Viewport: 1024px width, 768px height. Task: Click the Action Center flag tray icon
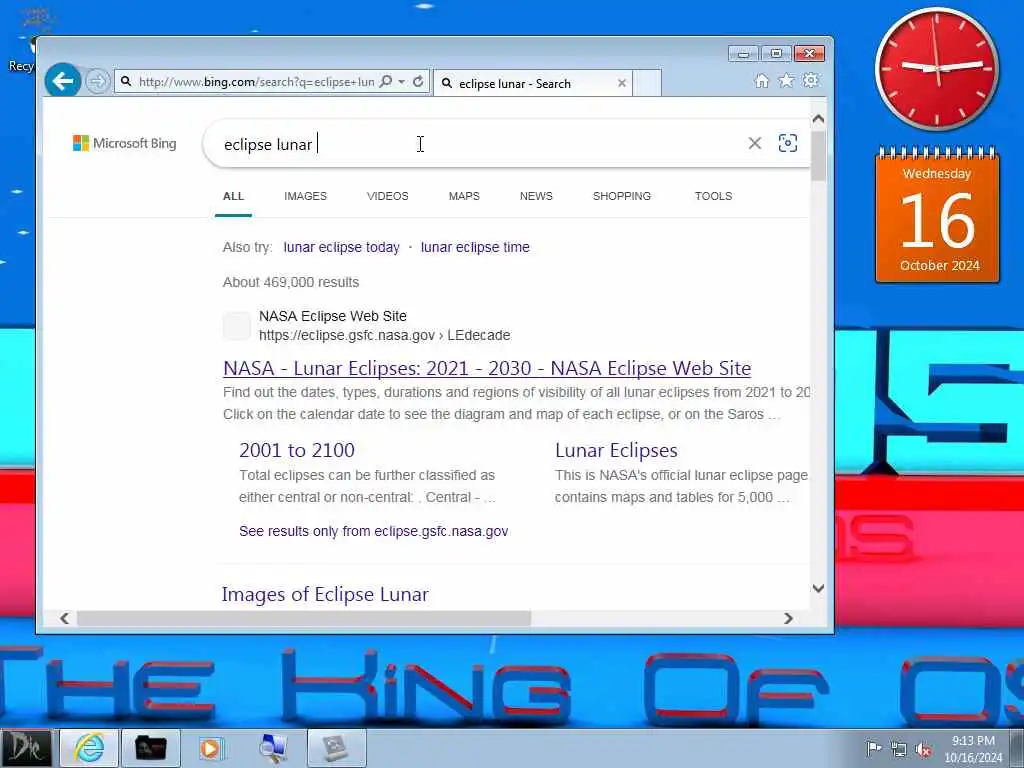click(874, 749)
